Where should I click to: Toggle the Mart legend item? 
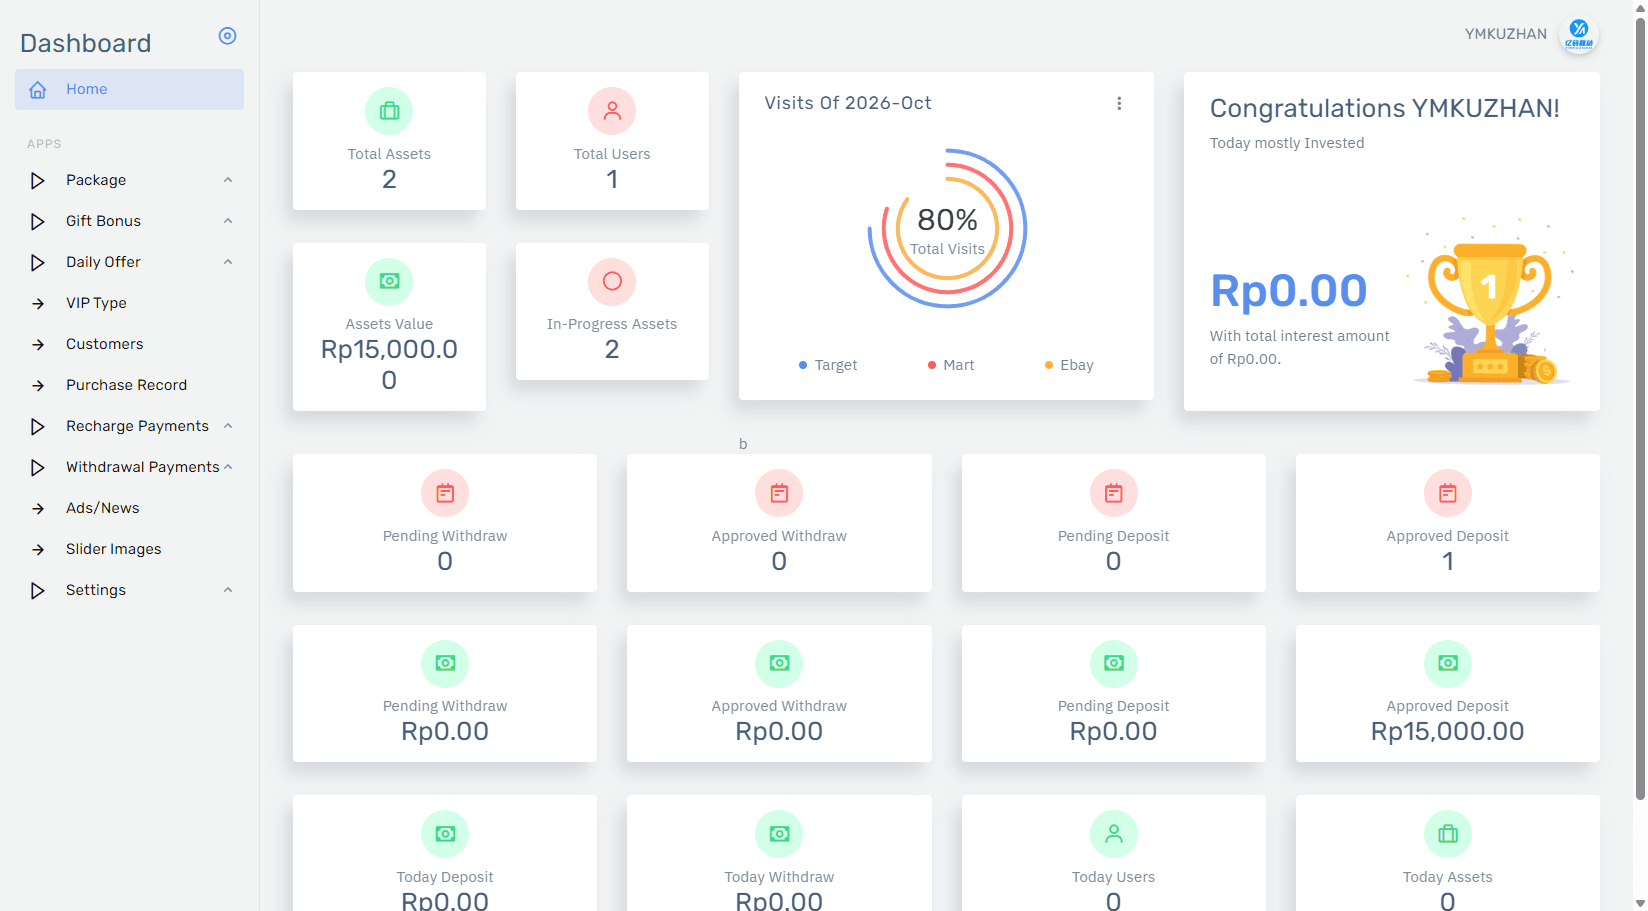point(951,365)
